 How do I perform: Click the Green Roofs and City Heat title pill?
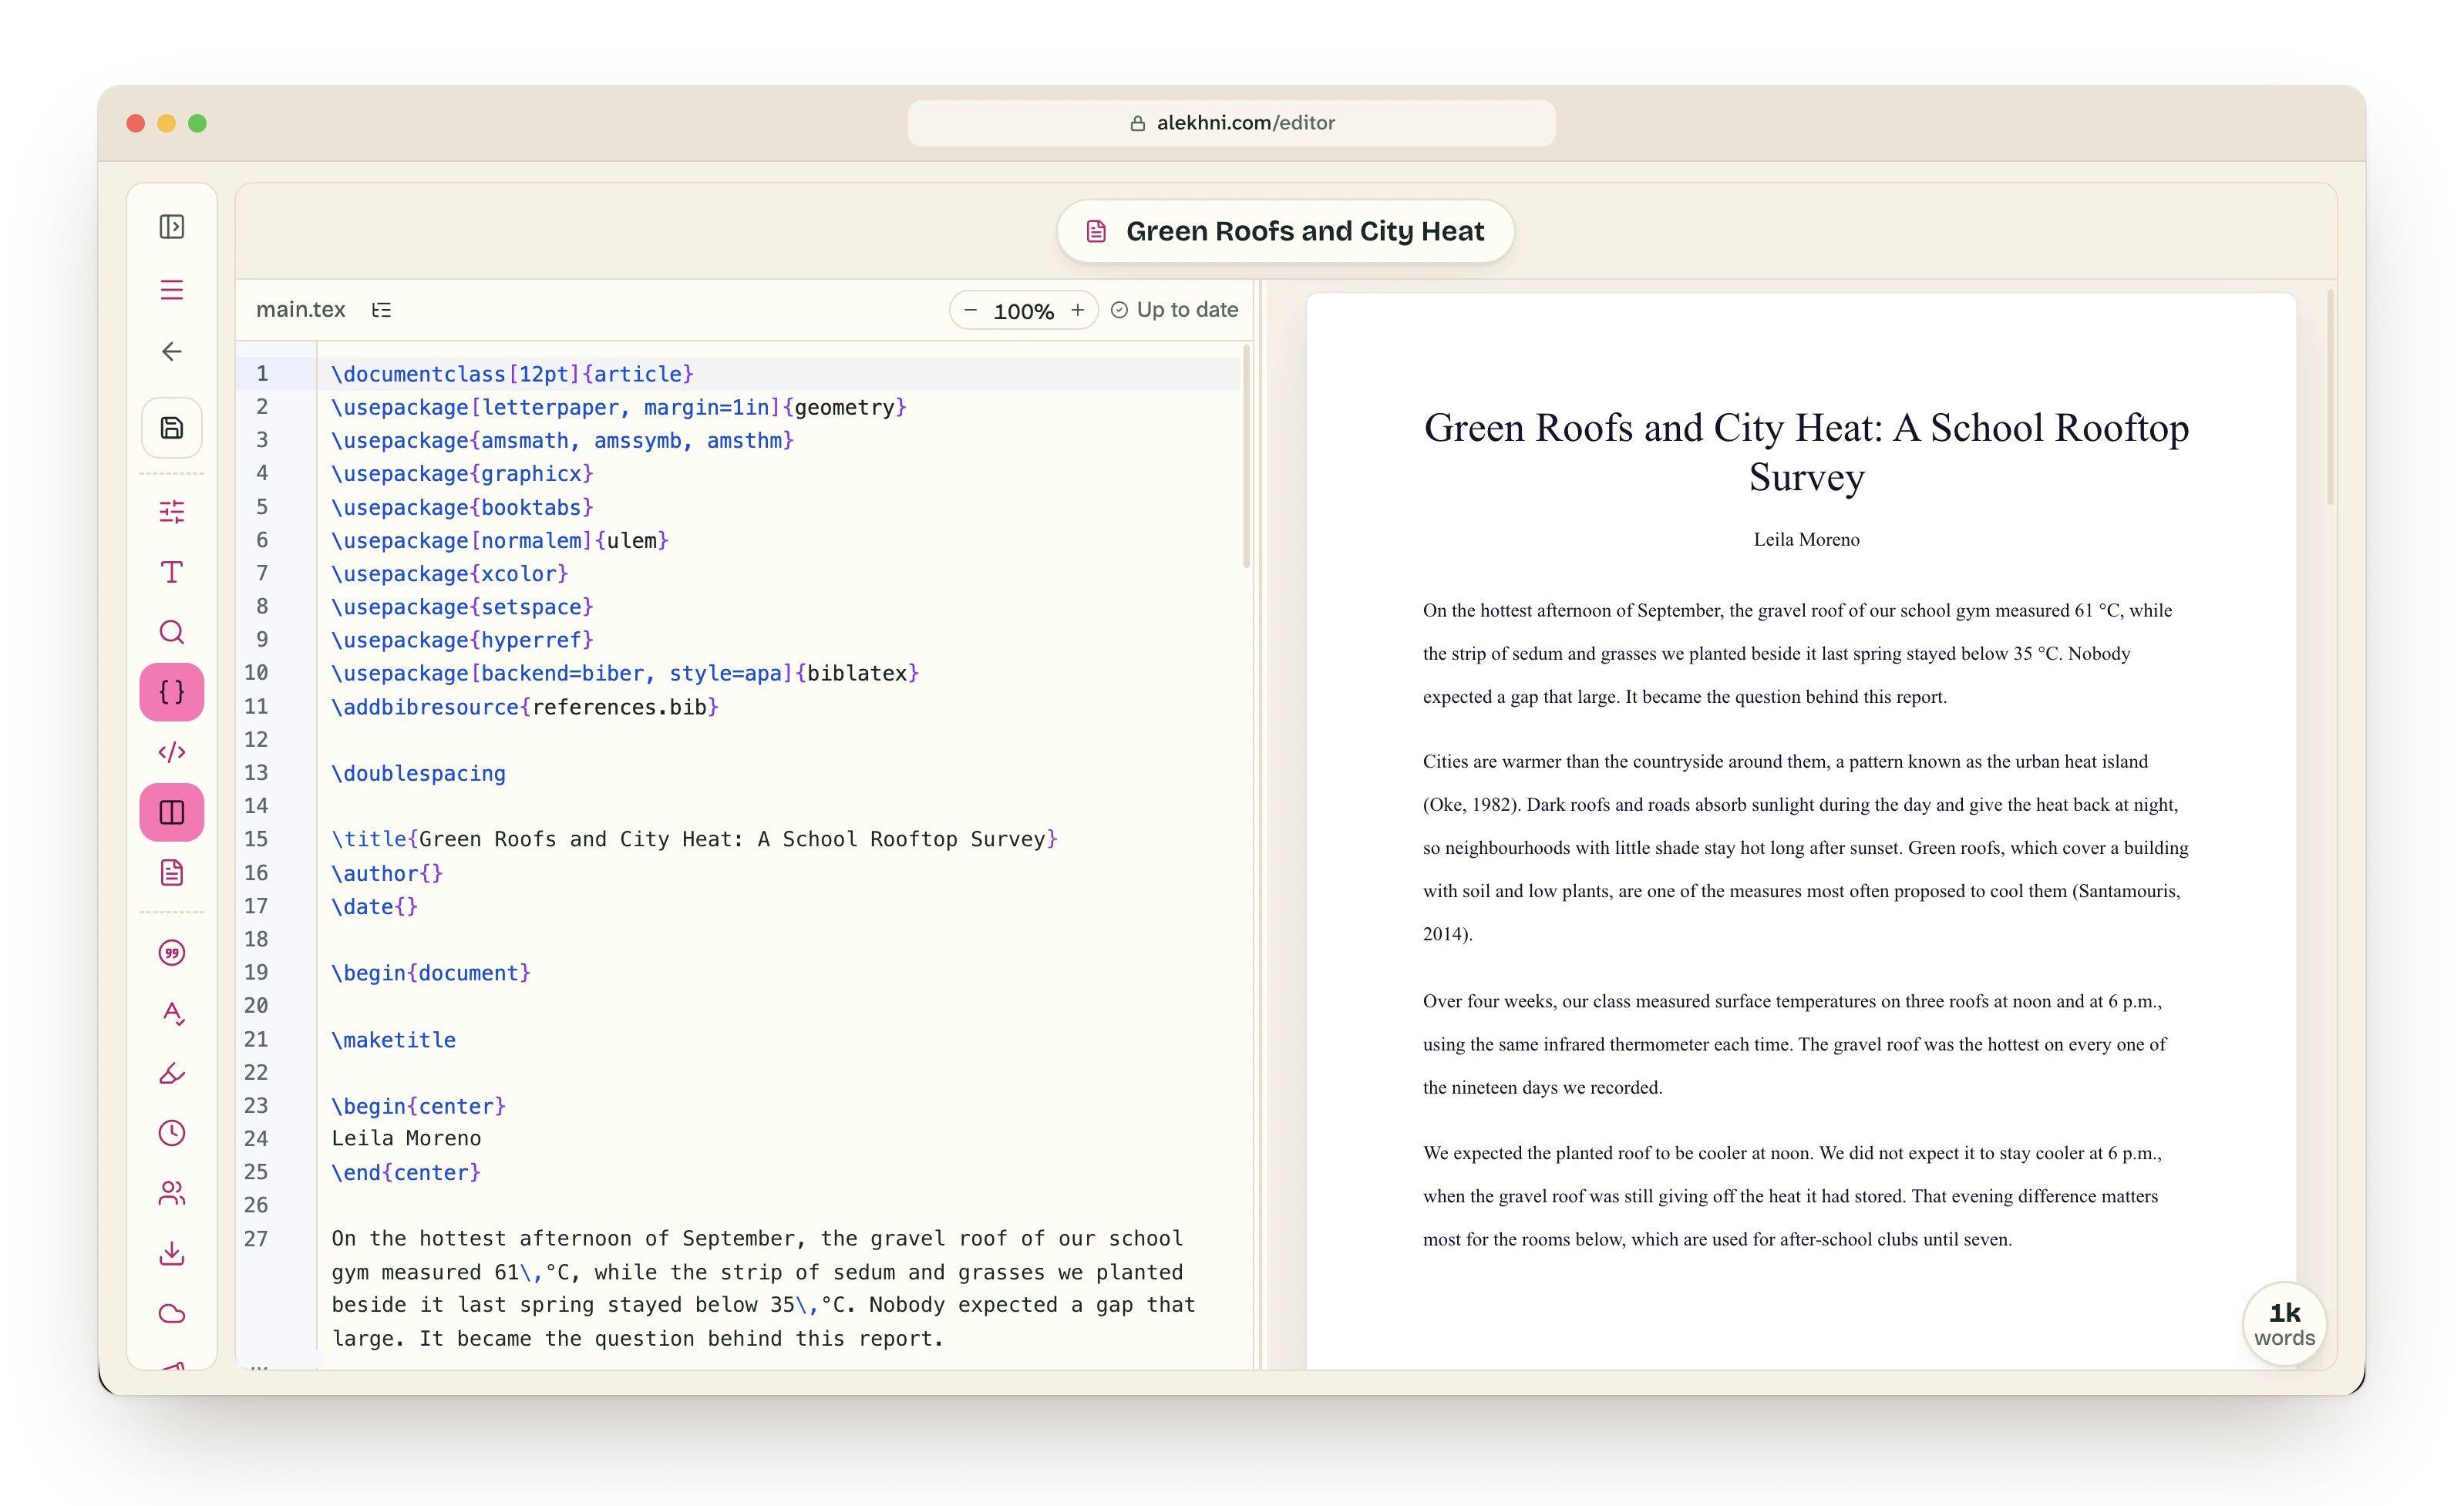click(x=1286, y=231)
